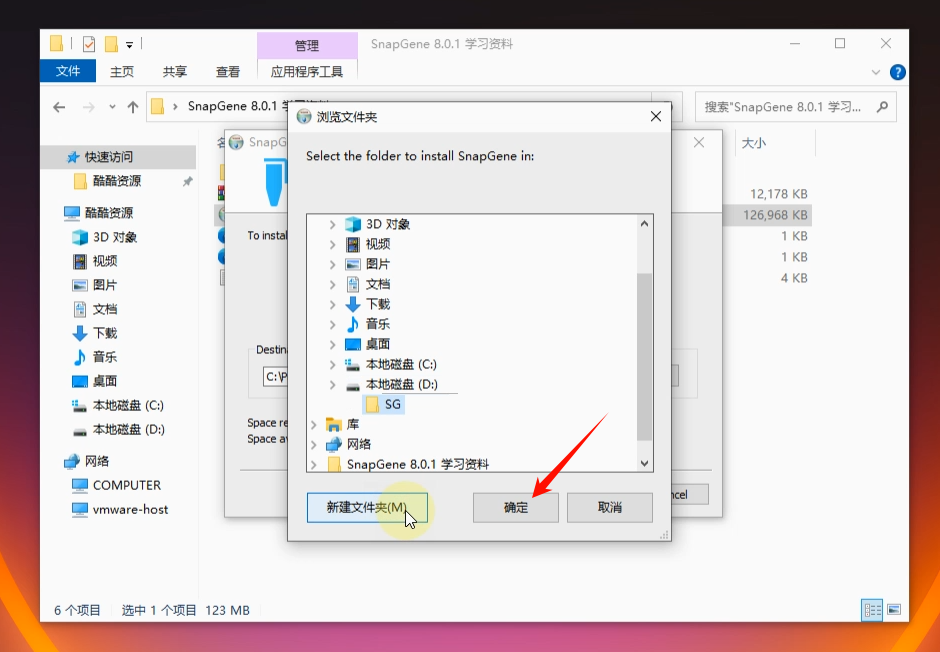Switch to large thumbnails view in status bar

[894, 609]
